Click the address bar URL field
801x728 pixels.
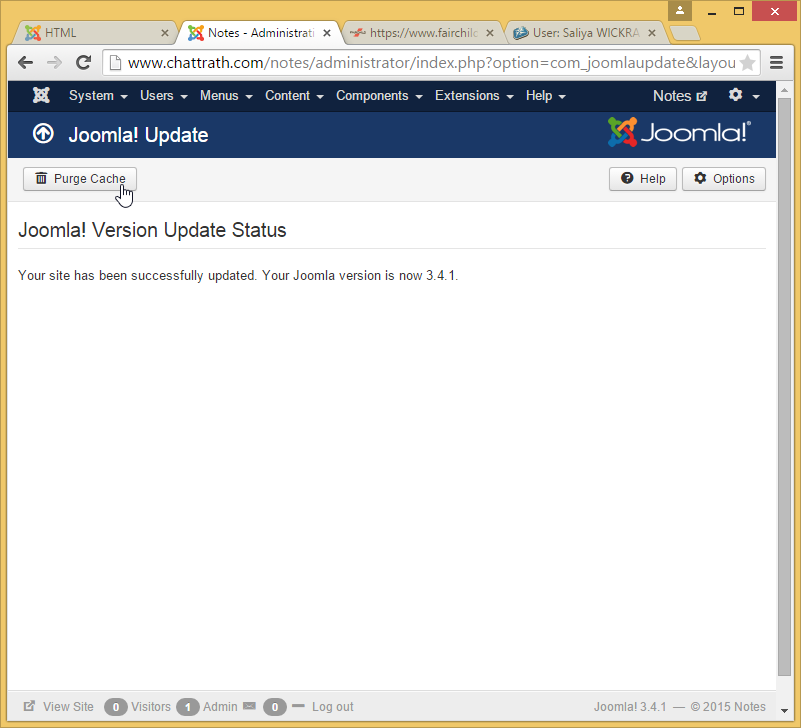coord(420,63)
